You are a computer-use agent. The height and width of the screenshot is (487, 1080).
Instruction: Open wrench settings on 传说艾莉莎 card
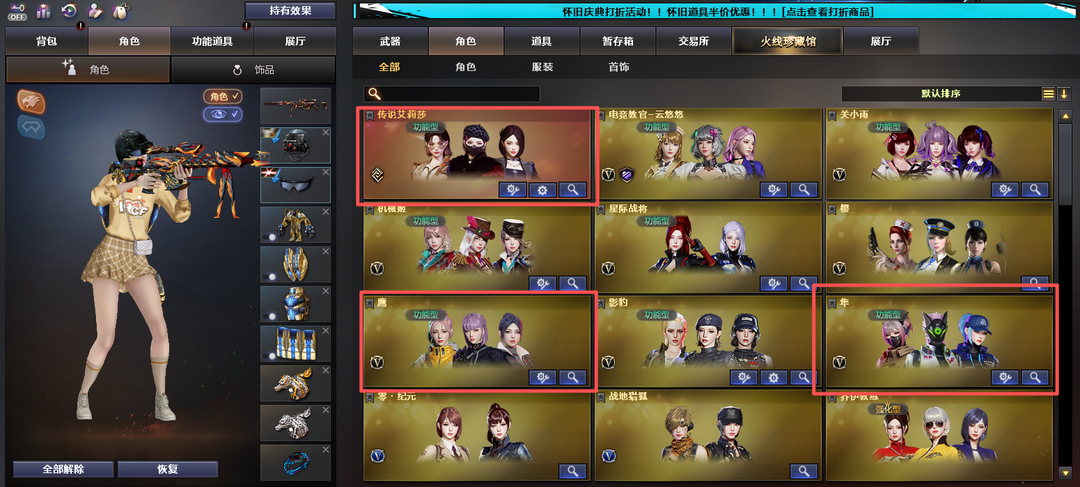[512, 189]
